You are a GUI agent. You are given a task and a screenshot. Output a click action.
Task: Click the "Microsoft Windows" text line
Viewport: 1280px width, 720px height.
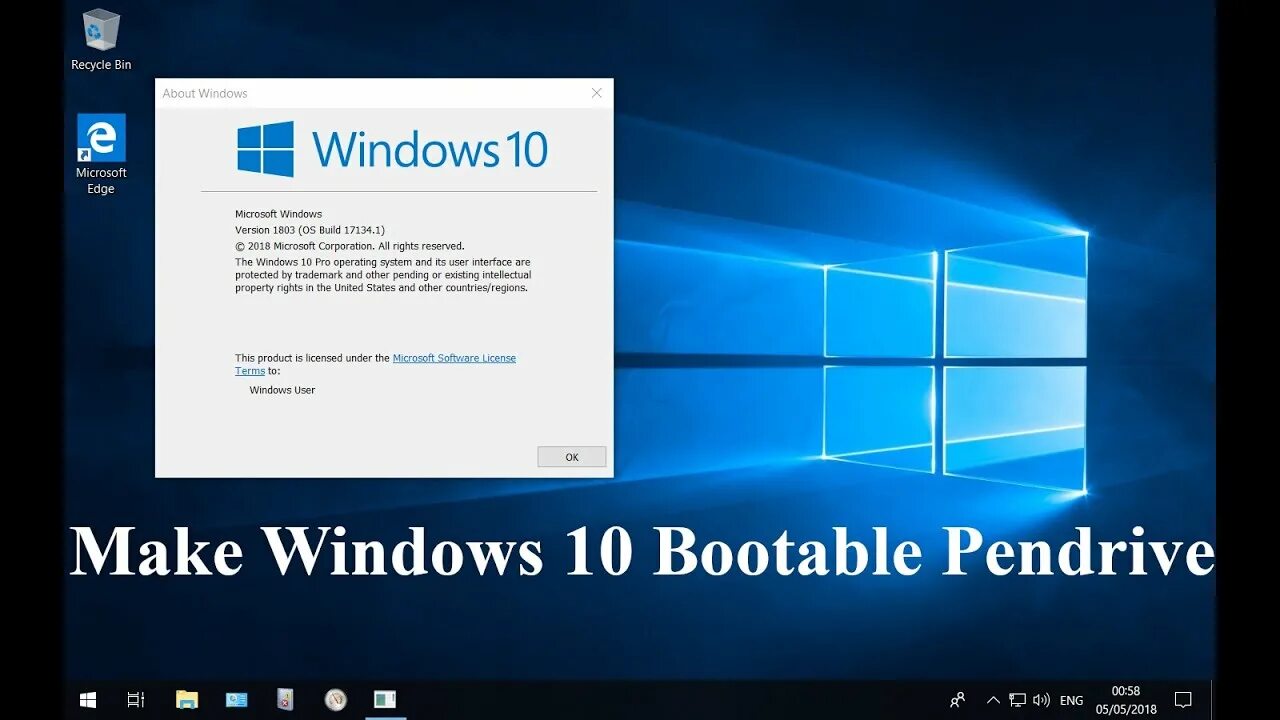[x=278, y=214]
